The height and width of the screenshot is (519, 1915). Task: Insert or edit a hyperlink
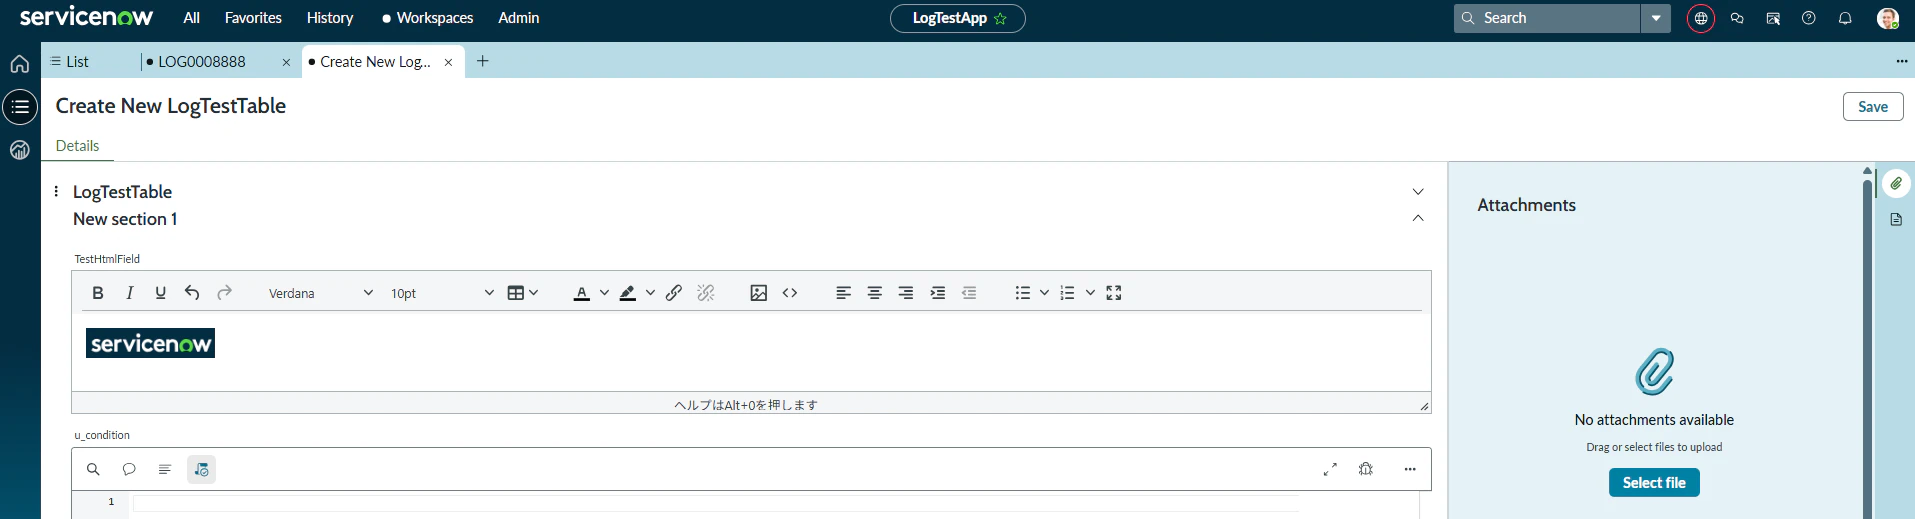click(x=674, y=293)
